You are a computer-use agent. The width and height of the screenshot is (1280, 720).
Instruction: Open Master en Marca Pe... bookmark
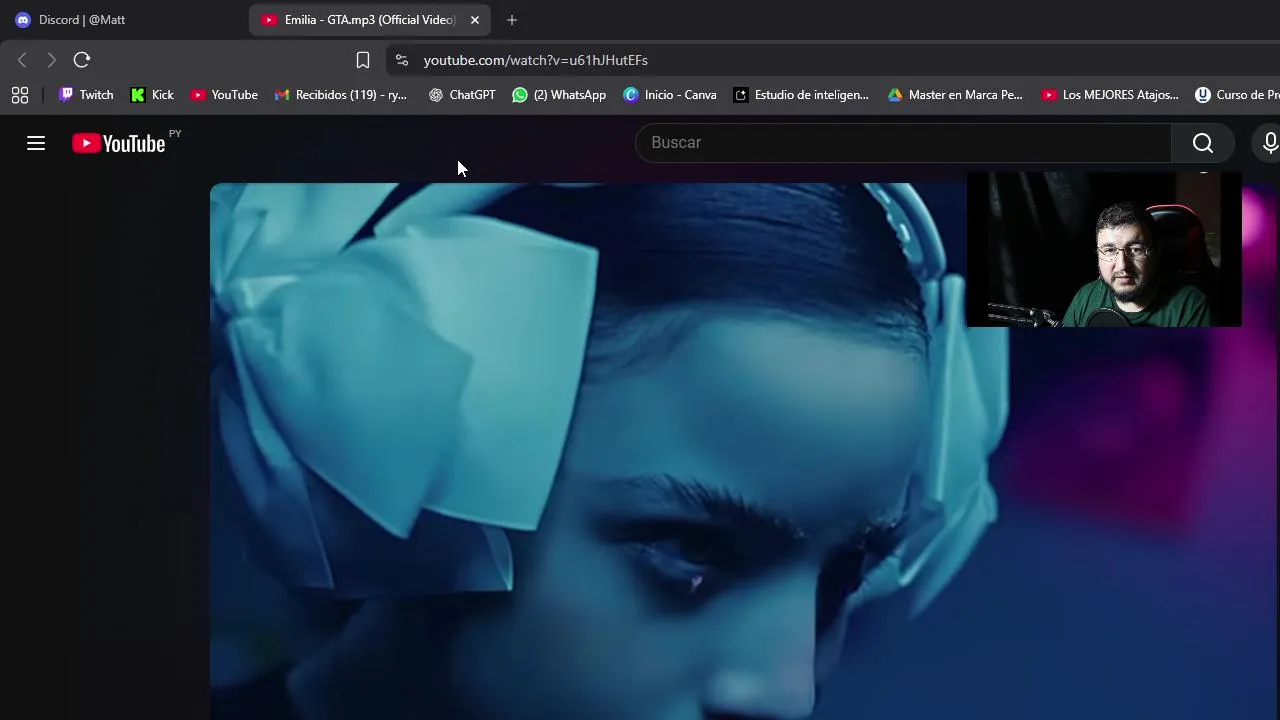coord(954,95)
